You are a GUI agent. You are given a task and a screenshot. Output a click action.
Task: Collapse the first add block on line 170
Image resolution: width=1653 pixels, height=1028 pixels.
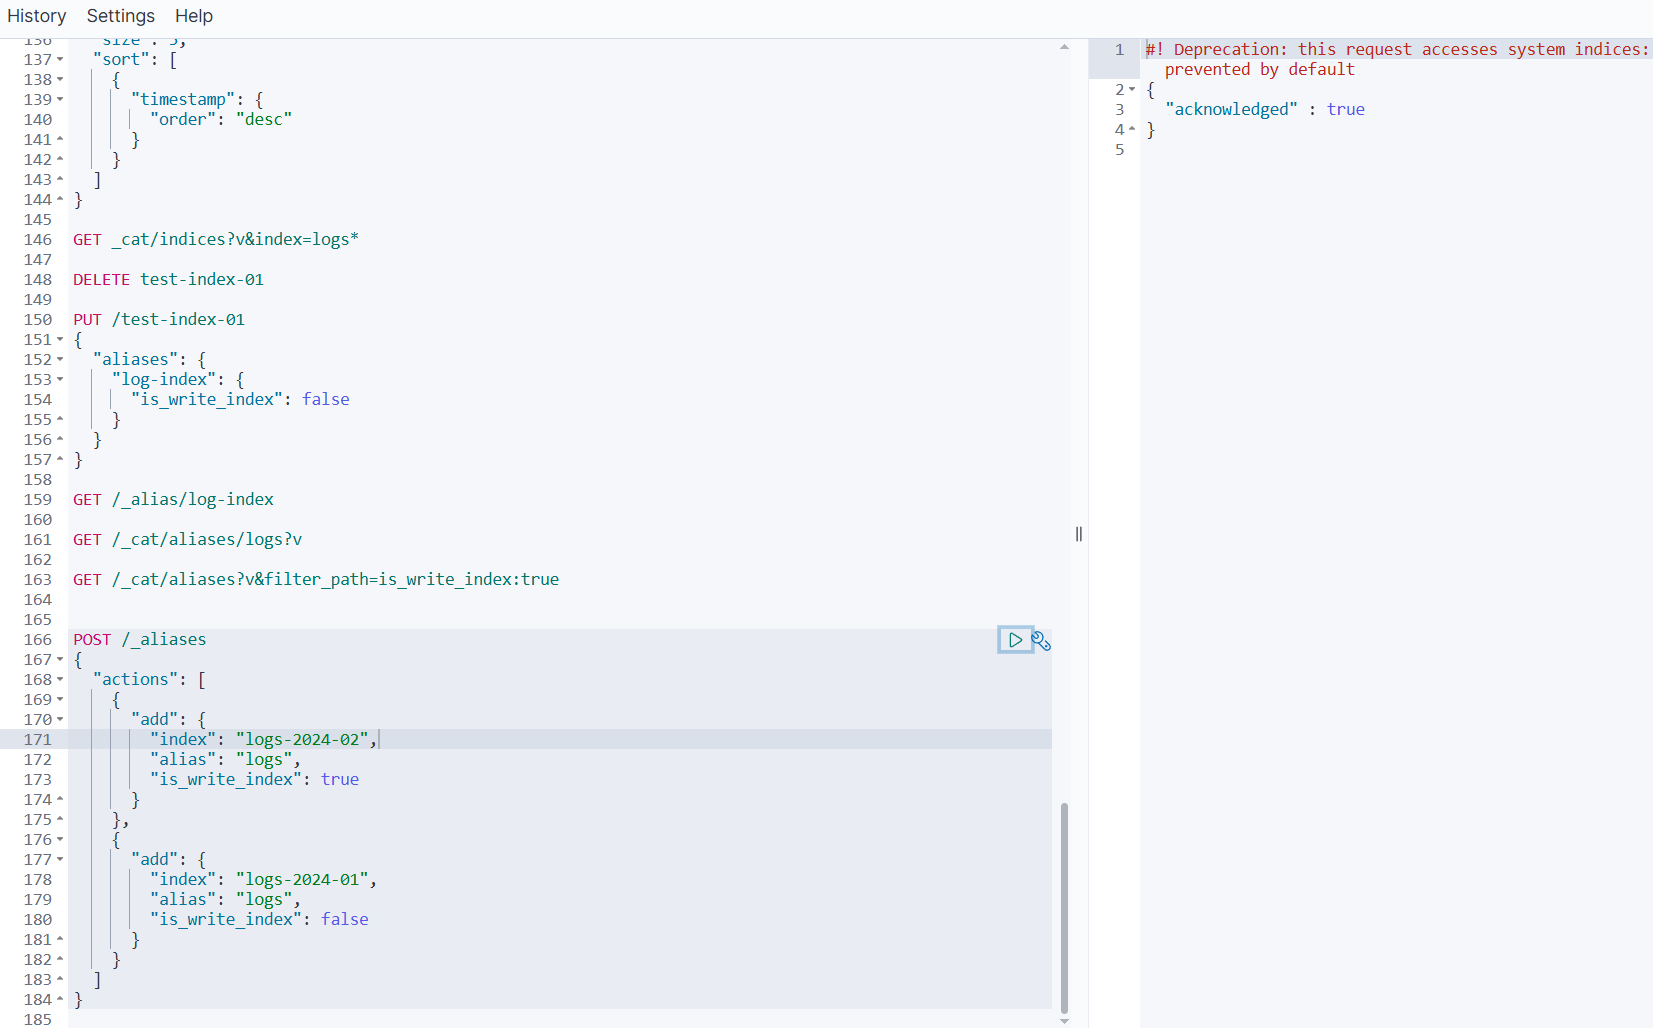pos(60,720)
